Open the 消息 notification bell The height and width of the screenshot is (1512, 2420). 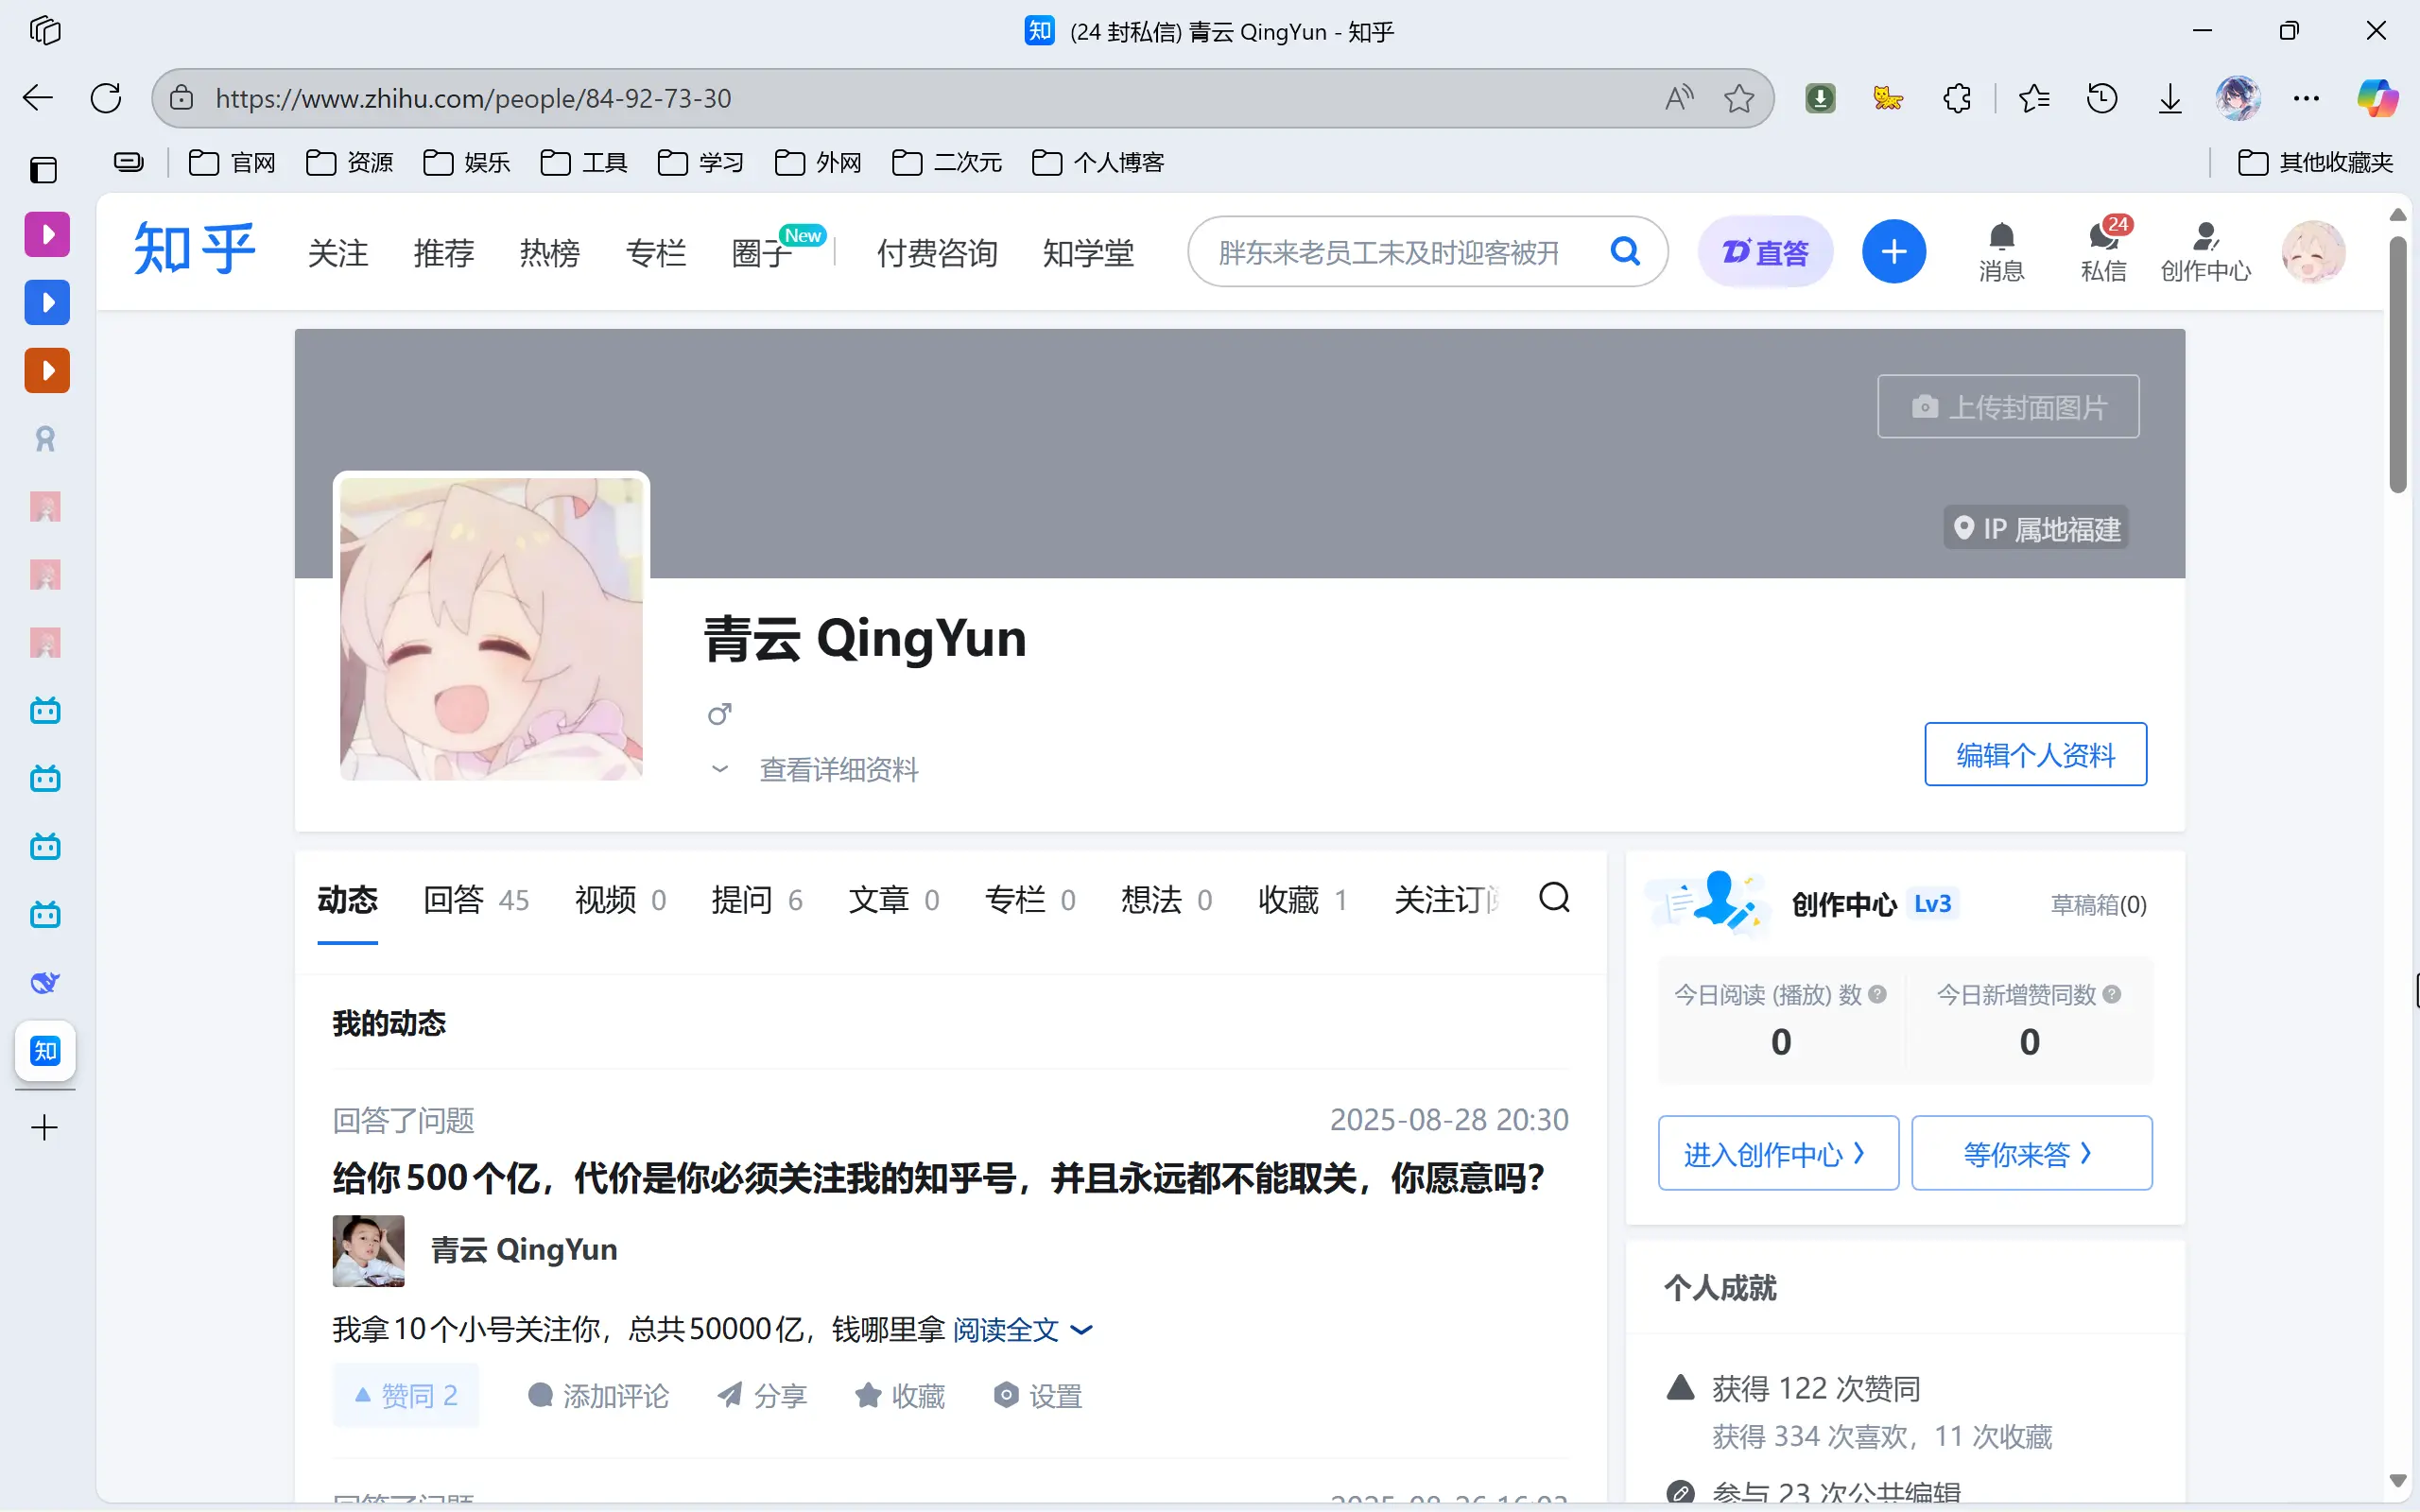[2000, 250]
